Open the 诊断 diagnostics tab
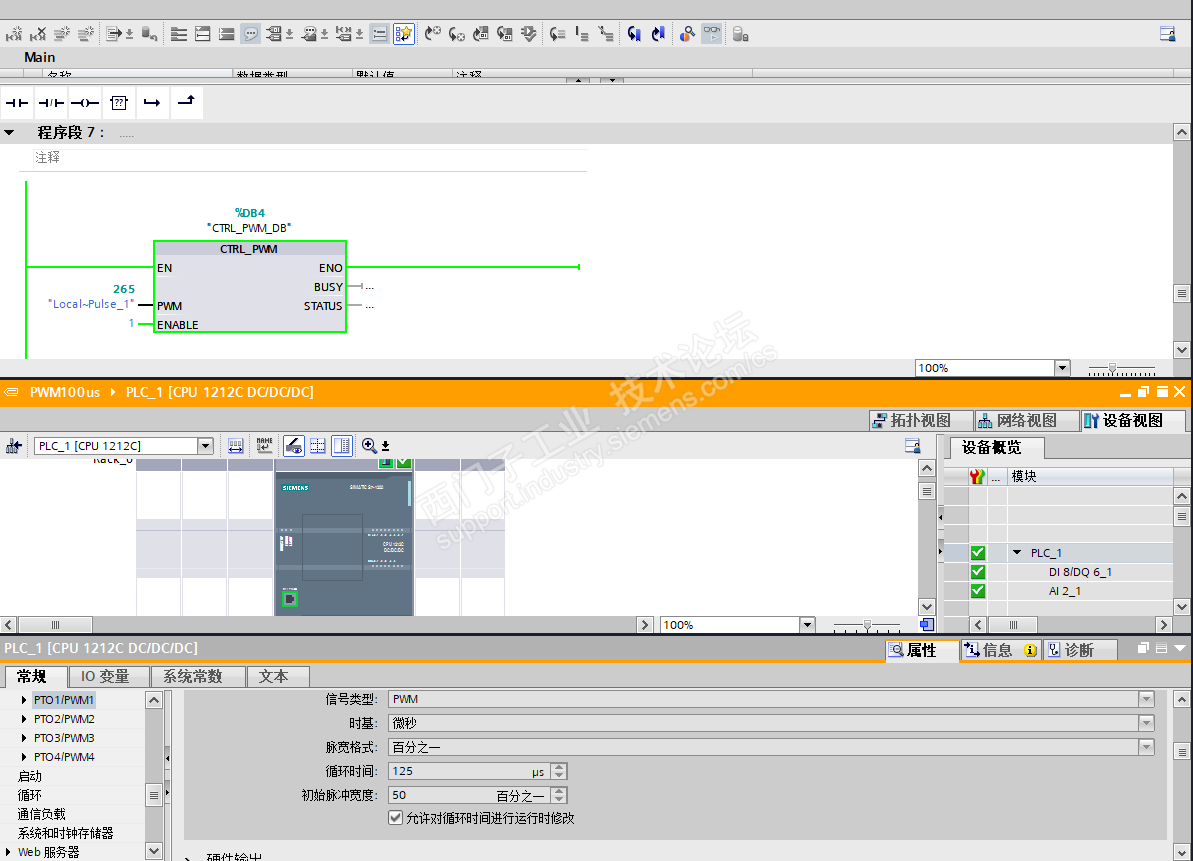Screen dimensions: 1193x861 point(1079,650)
